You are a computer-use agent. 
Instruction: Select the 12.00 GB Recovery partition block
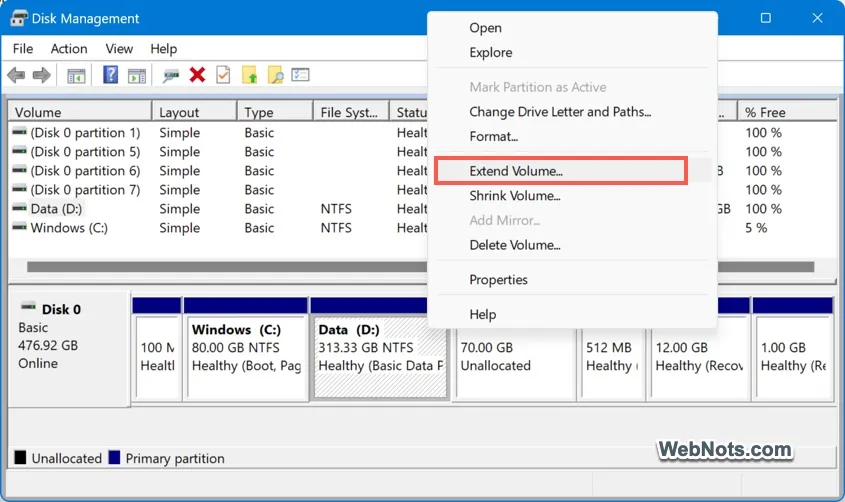[x=699, y=357]
